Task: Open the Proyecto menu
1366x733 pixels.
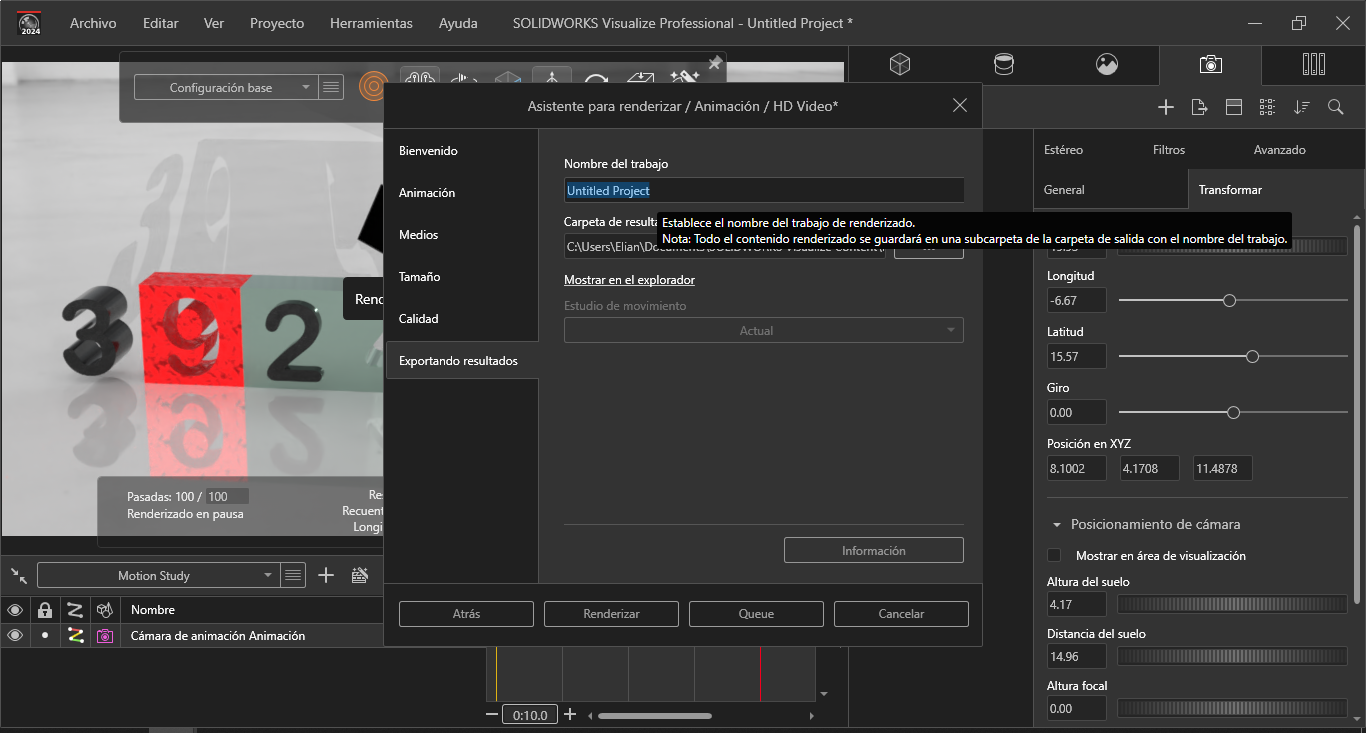Action: pyautogui.click(x=277, y=22)
